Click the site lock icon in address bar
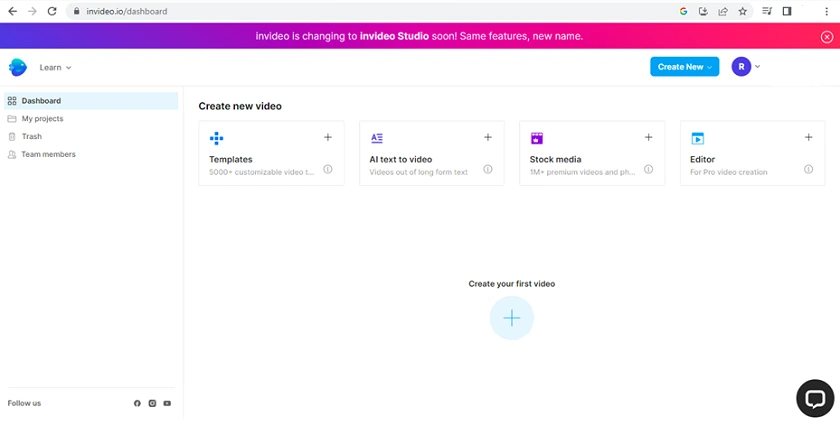The width and height of the screenshot is (840, 426). tap(76, 11)
